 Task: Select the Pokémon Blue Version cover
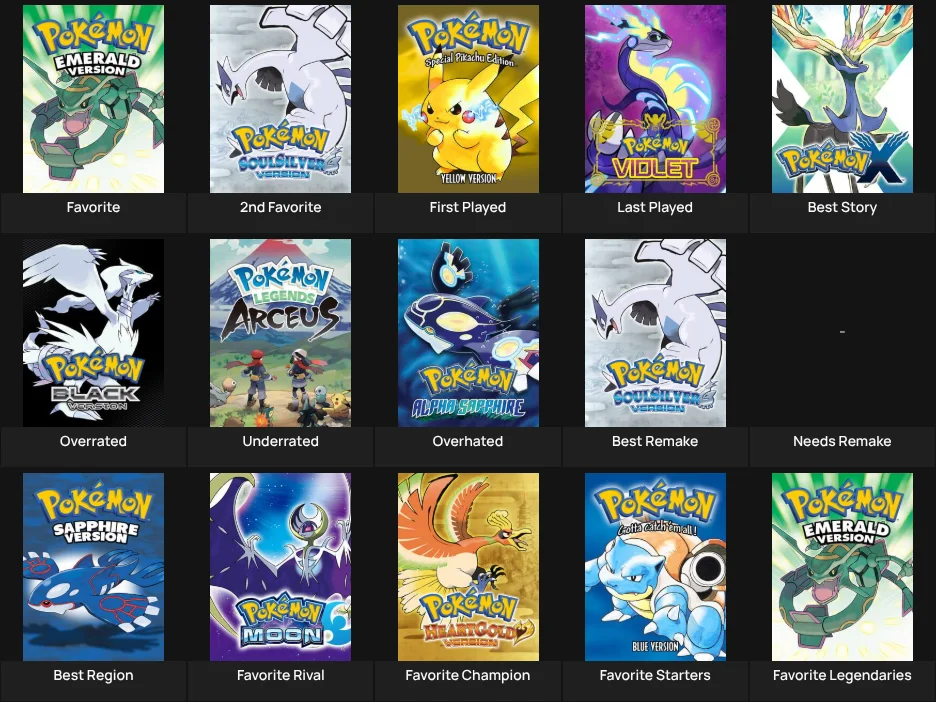click(x=655, y=567)
